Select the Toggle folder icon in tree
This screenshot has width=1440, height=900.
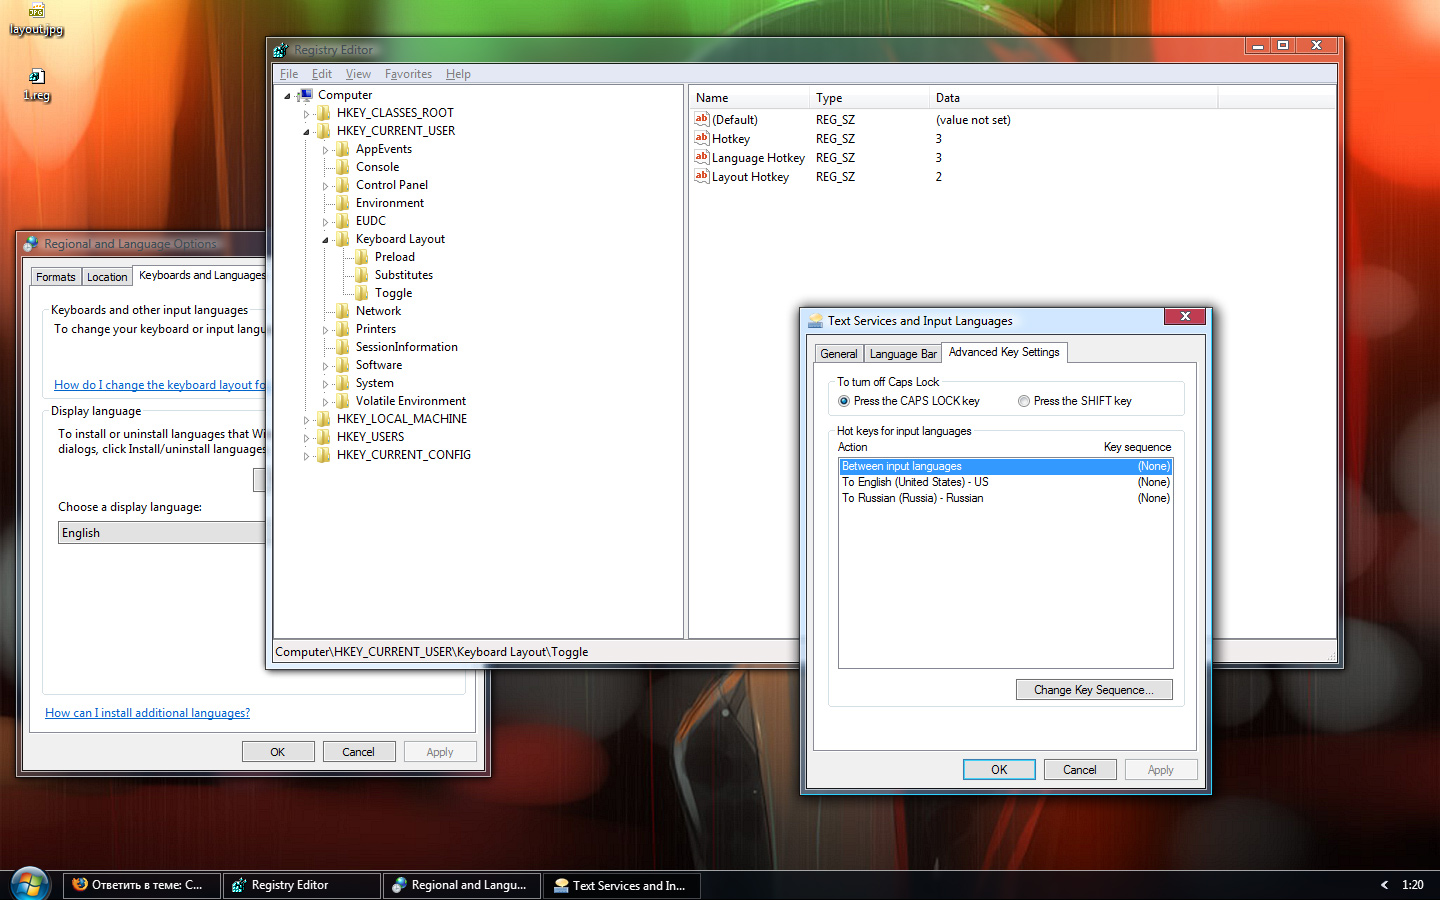tap(362, 293)
